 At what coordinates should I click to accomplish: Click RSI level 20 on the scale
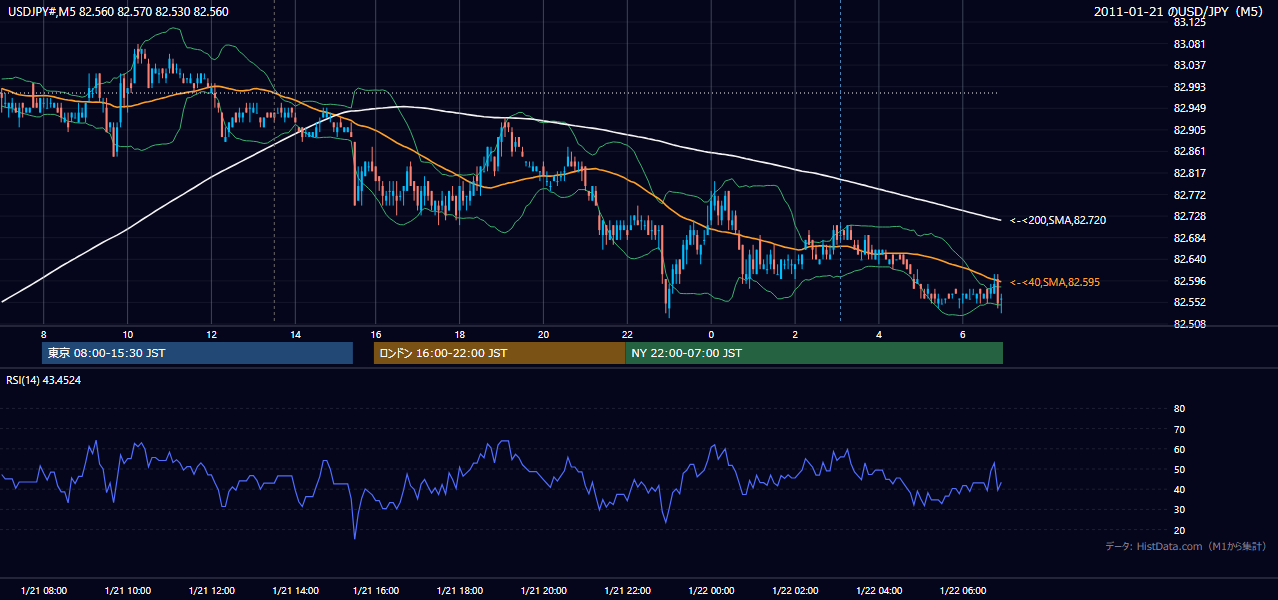1179,530
